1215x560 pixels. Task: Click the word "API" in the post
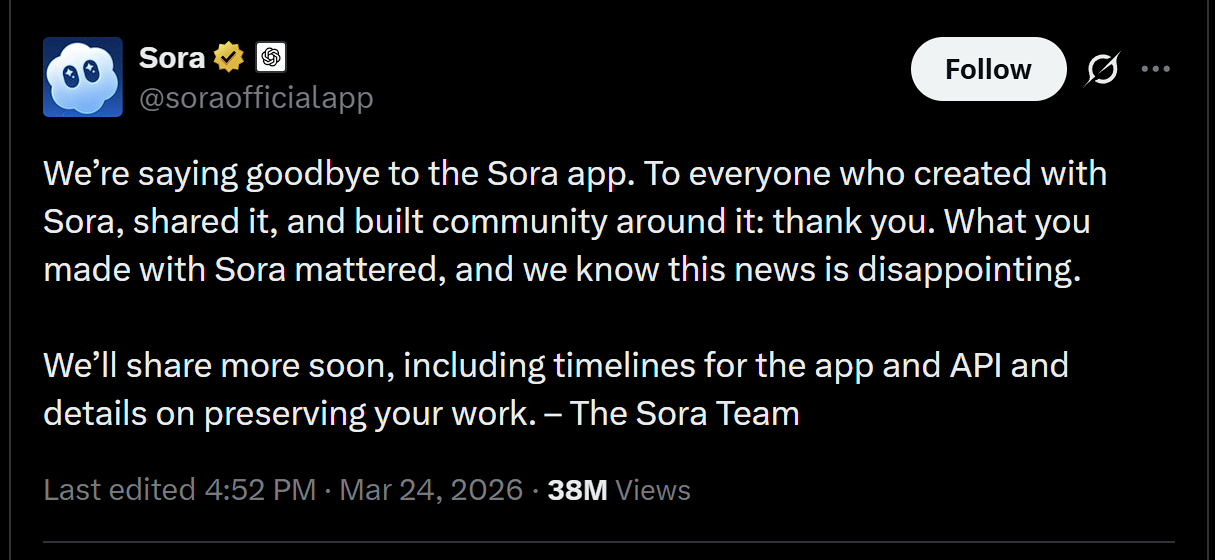pyautogui.click(x=972, y=366)
